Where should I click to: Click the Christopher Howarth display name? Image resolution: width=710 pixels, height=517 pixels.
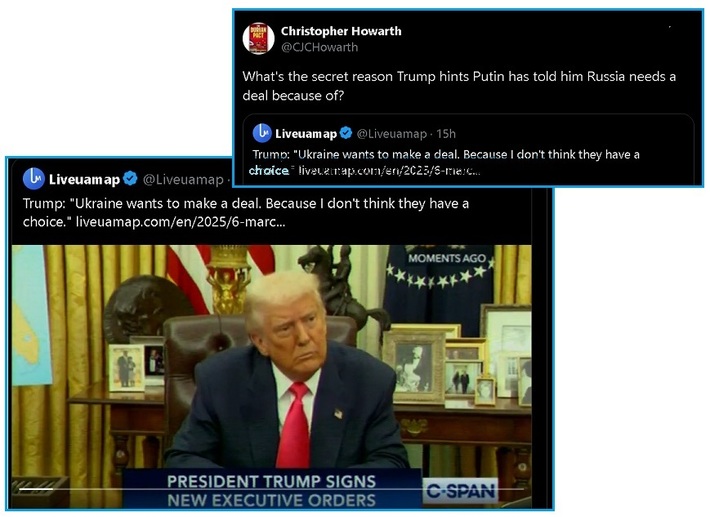click(341, 31)
